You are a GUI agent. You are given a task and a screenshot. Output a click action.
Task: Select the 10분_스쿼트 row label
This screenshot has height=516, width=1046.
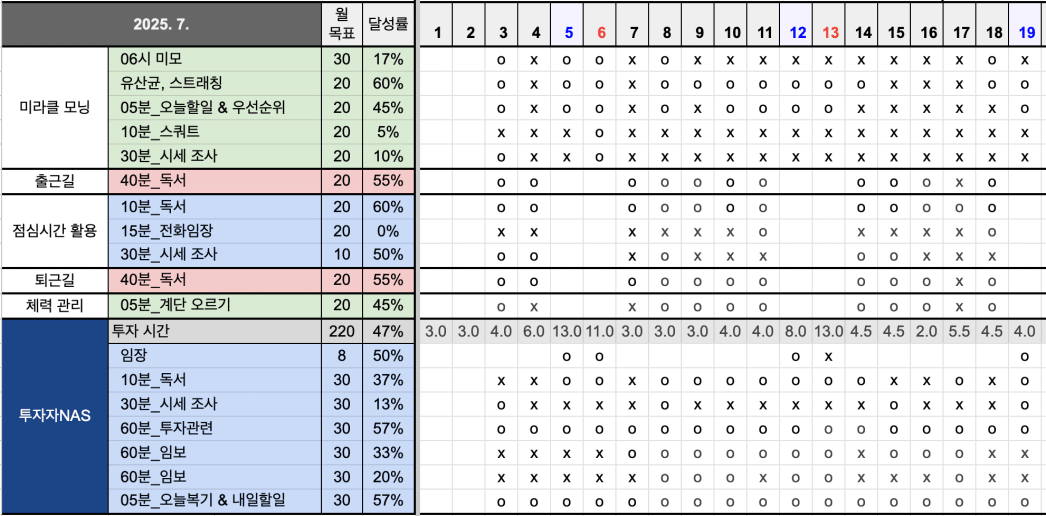point(215,132)
